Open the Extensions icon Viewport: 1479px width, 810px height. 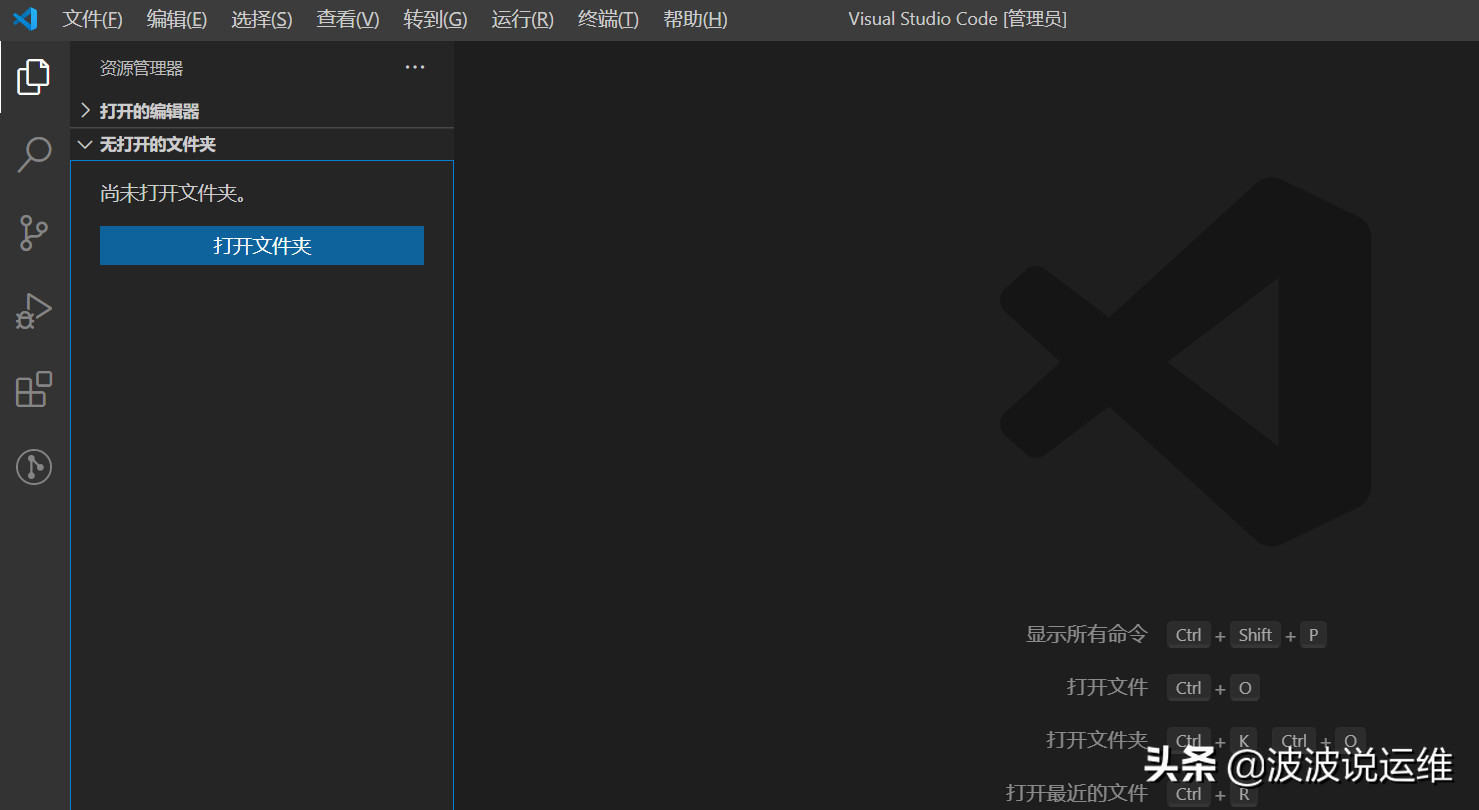pos(33,389)
